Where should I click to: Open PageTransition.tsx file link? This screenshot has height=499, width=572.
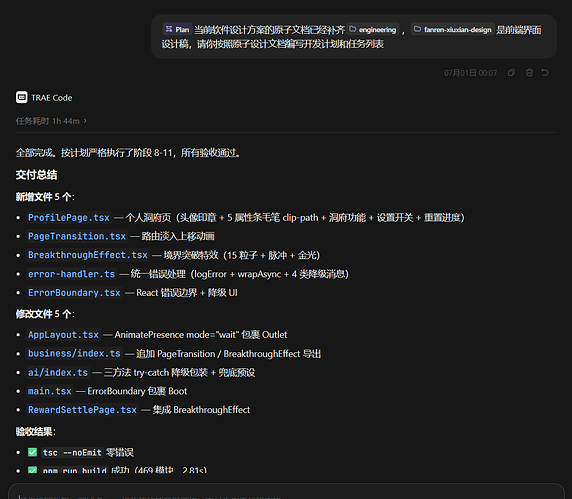(x=77, y=236)
